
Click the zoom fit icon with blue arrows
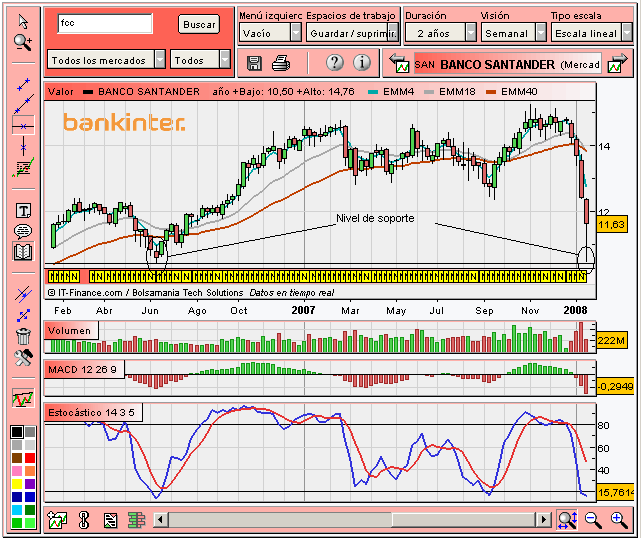(x=567, y=519)
